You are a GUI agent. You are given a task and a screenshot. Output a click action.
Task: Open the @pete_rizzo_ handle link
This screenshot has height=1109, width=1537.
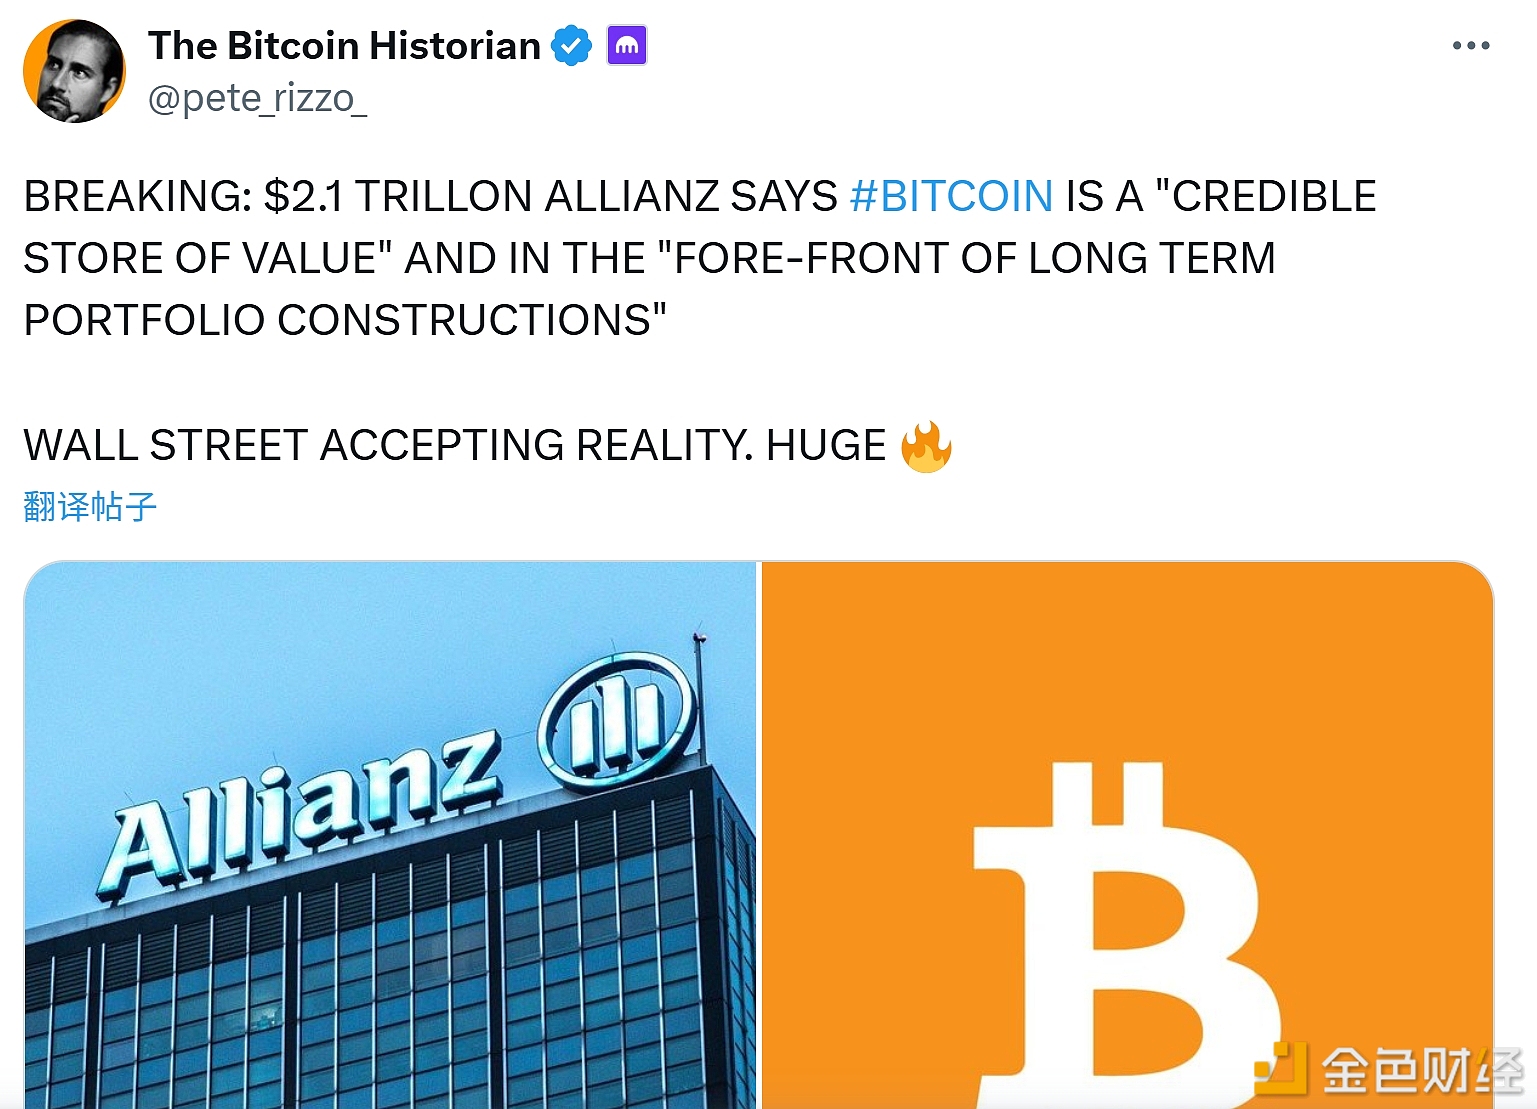[258, 99]
